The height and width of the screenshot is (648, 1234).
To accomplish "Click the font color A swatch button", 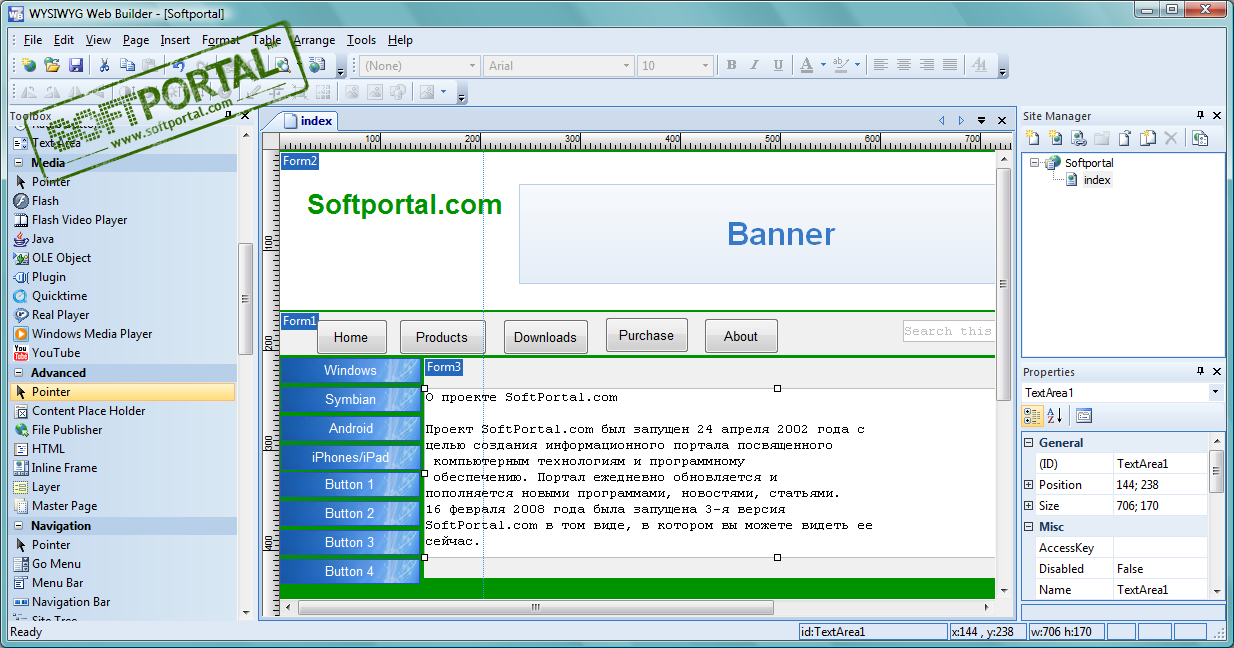I will point(807,65).
